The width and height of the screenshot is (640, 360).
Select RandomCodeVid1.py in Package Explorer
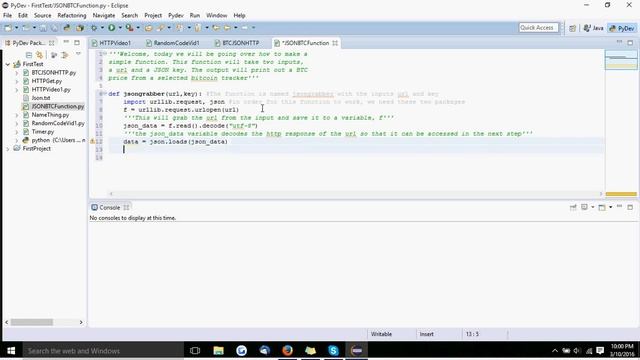pyautogui.click(x=58, y=123)
